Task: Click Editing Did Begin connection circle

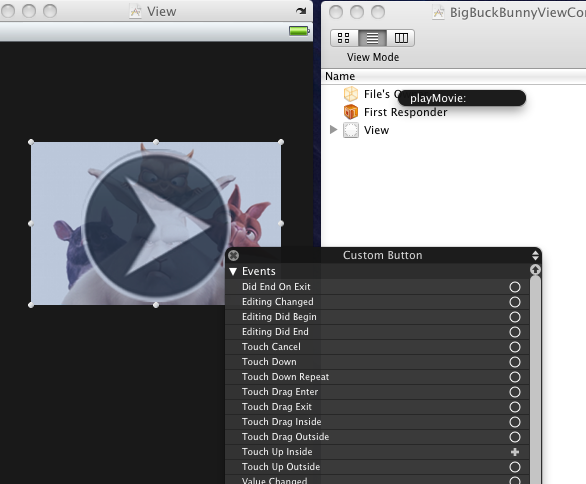Action: pyautogui.click(x=515, y=317)
